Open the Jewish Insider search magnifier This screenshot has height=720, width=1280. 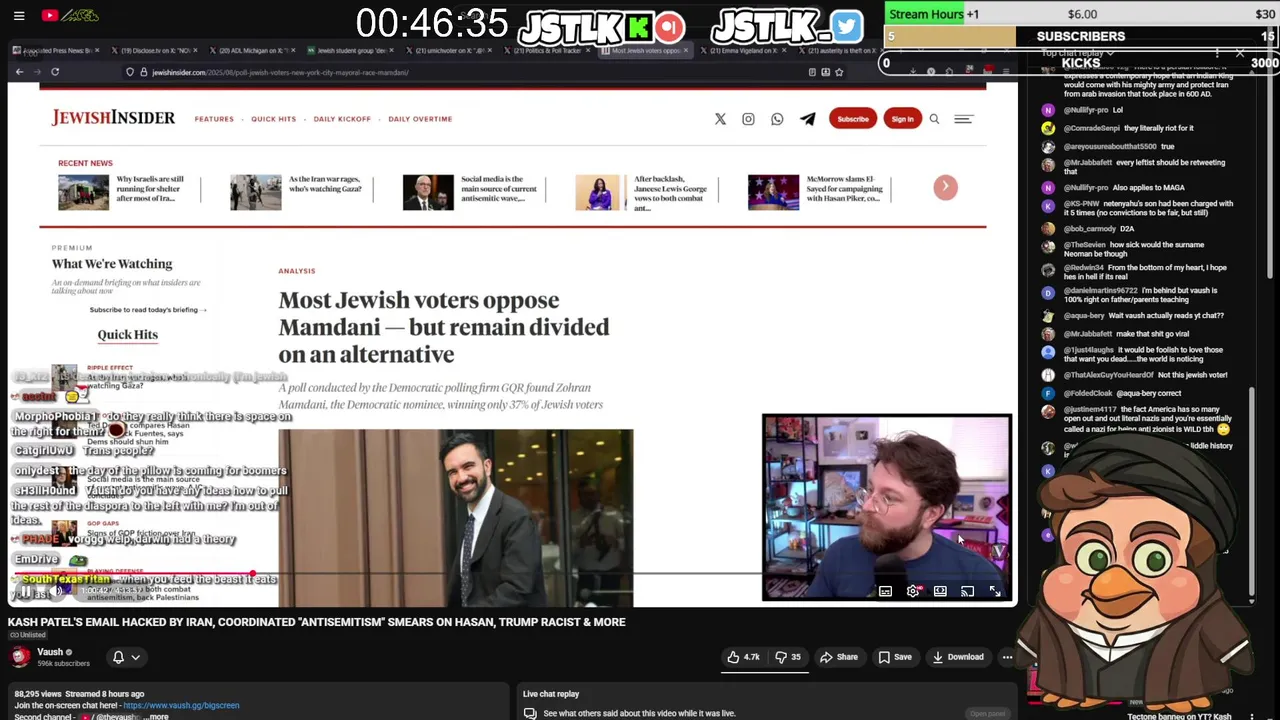coord(934,119)
